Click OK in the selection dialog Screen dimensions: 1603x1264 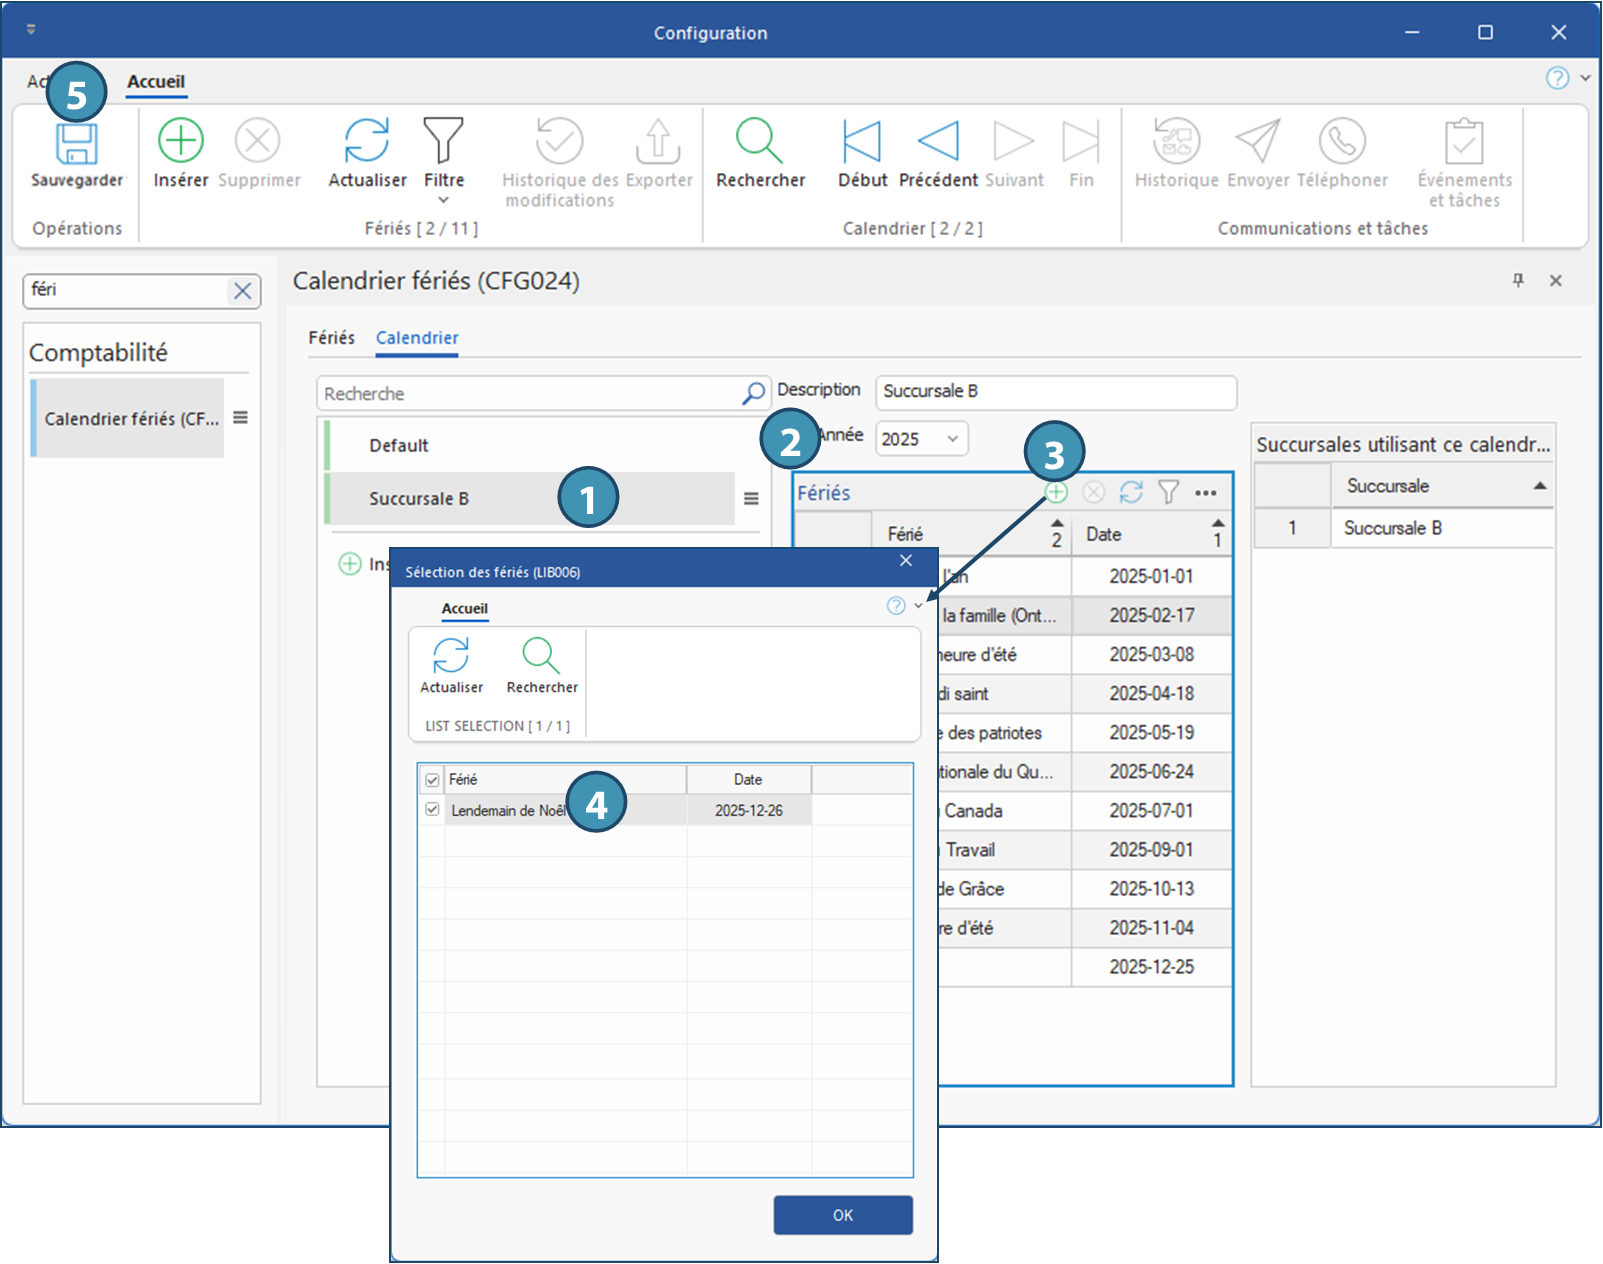pos(842,1215)
